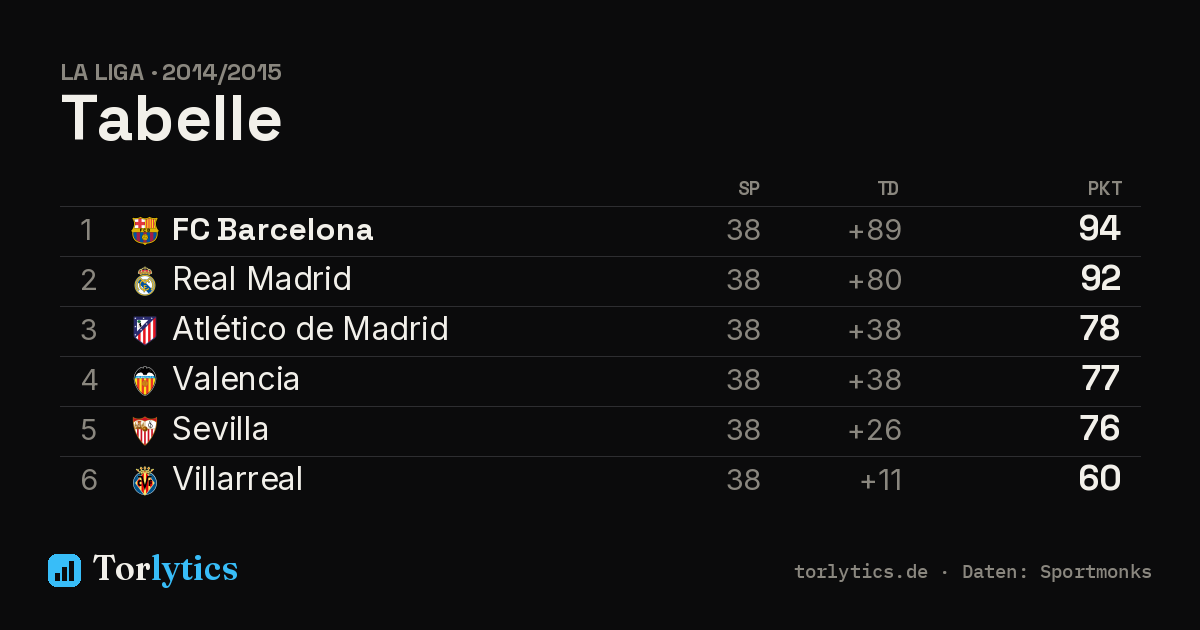
Task: Click the Tabelle heading
Action: [172, 119]
